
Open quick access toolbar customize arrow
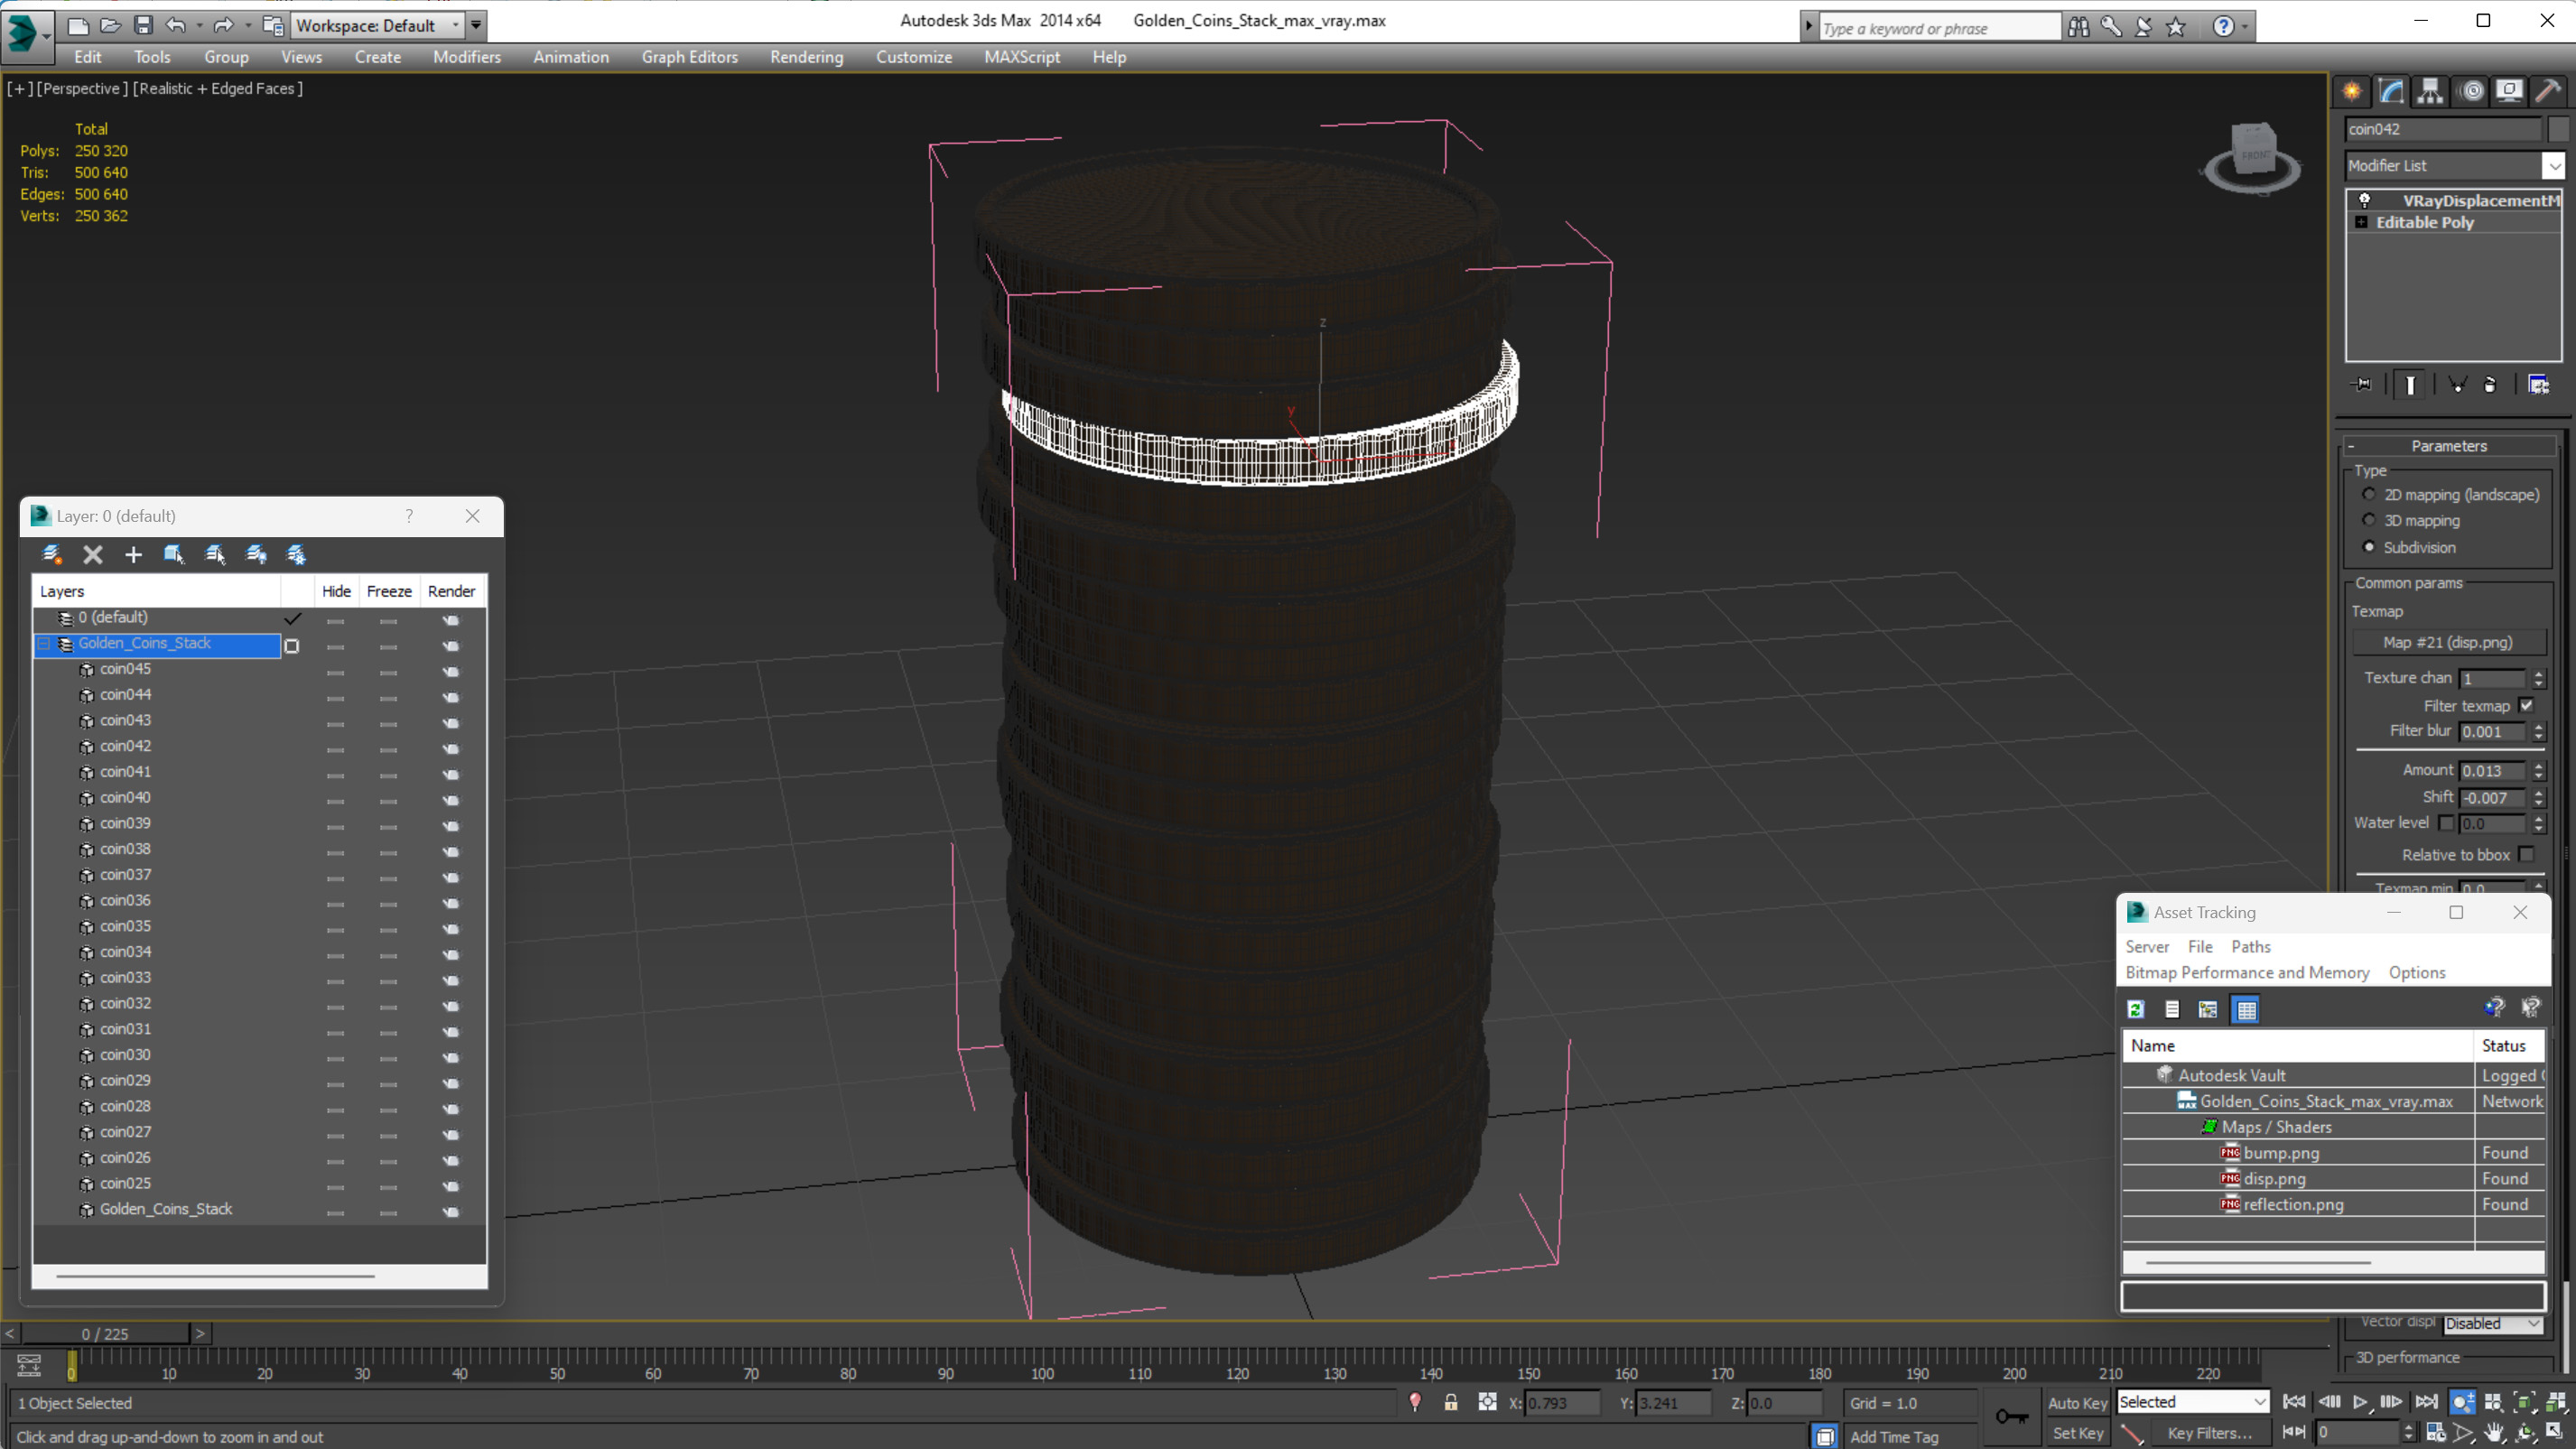(x=476, y=25)
